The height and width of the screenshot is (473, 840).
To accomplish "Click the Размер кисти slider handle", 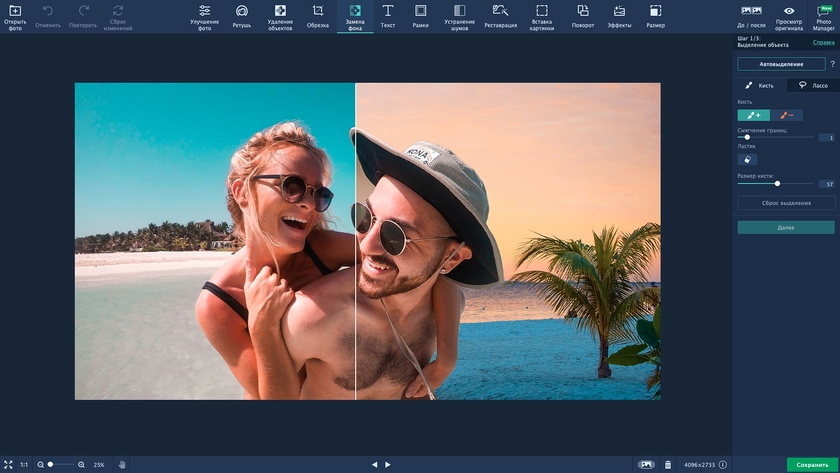I will point(777,184).
